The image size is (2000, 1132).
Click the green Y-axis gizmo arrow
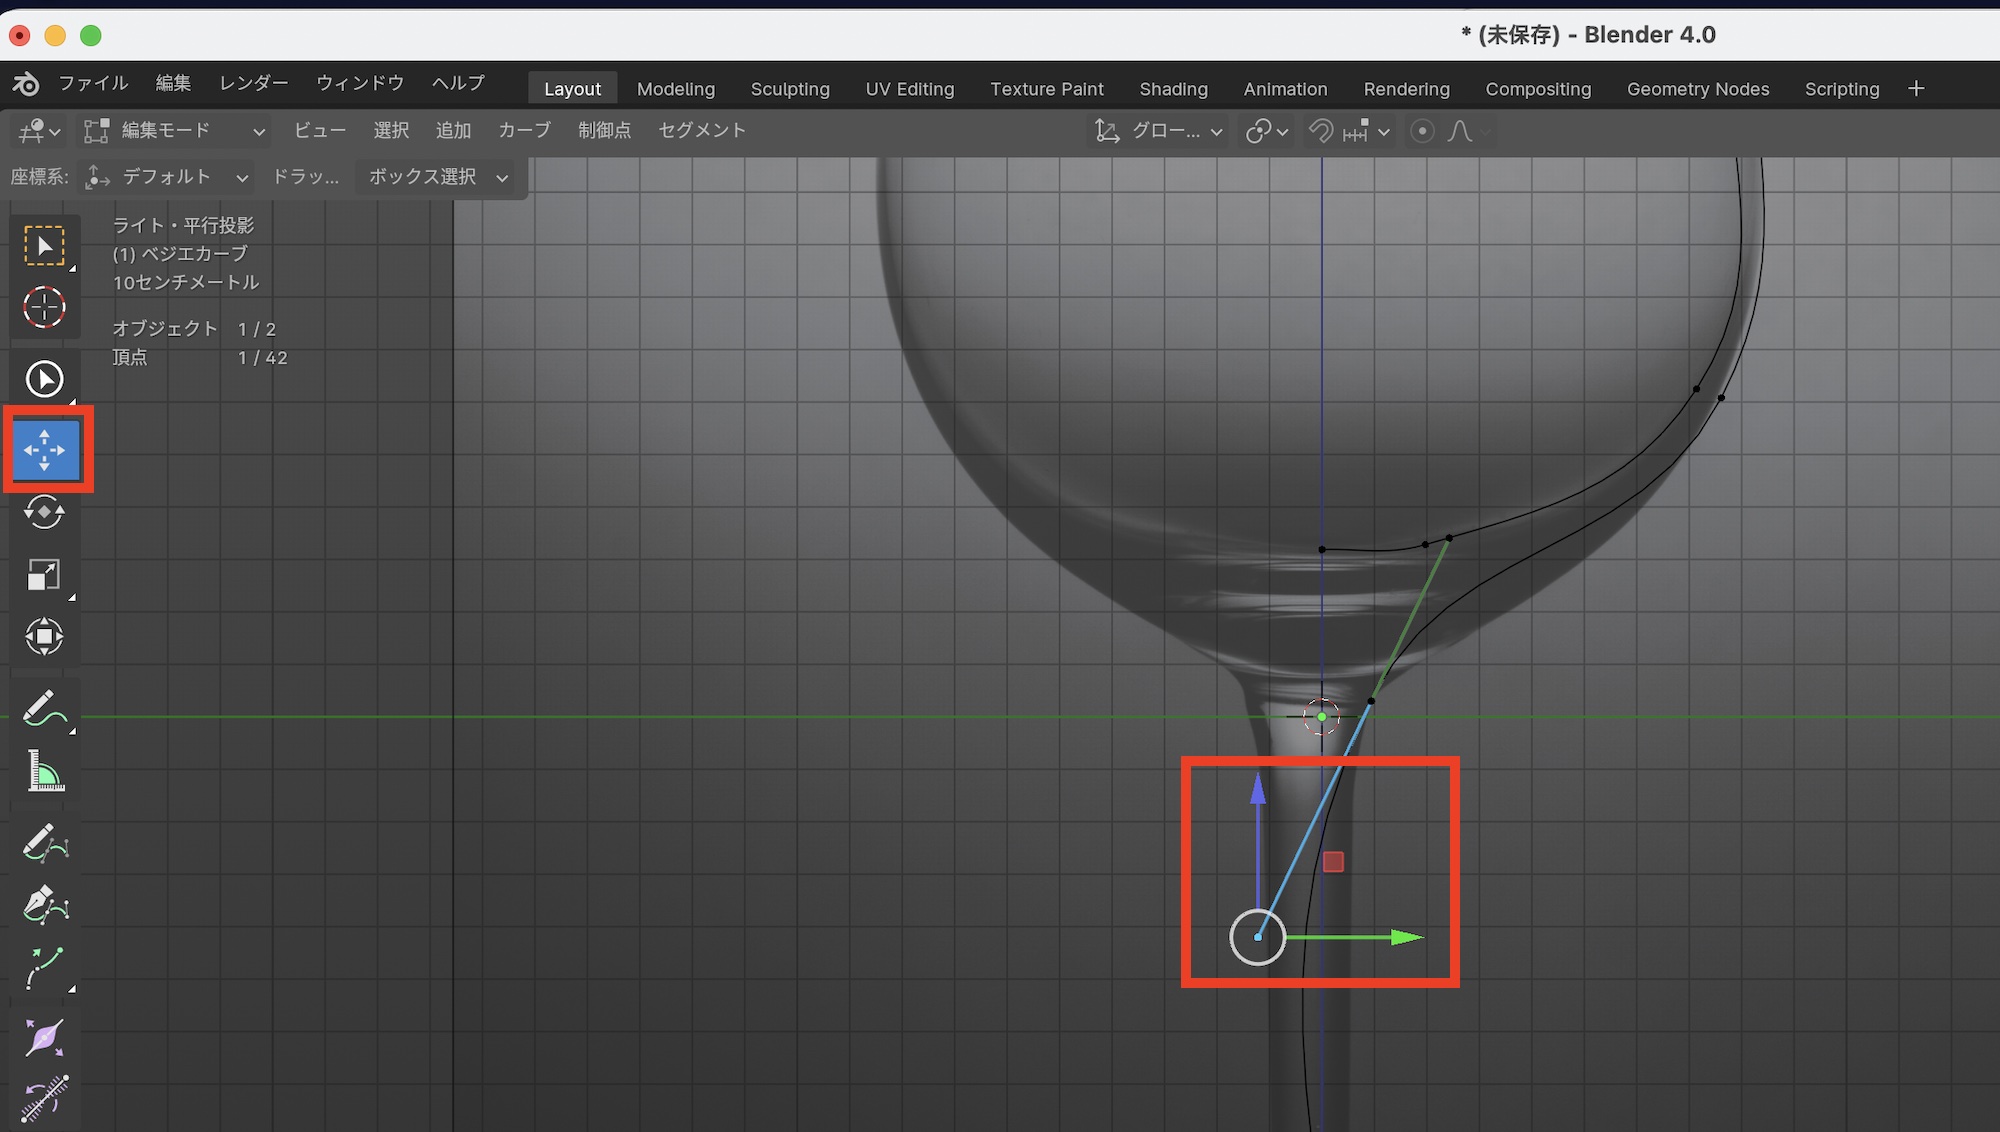point(1405,937)
